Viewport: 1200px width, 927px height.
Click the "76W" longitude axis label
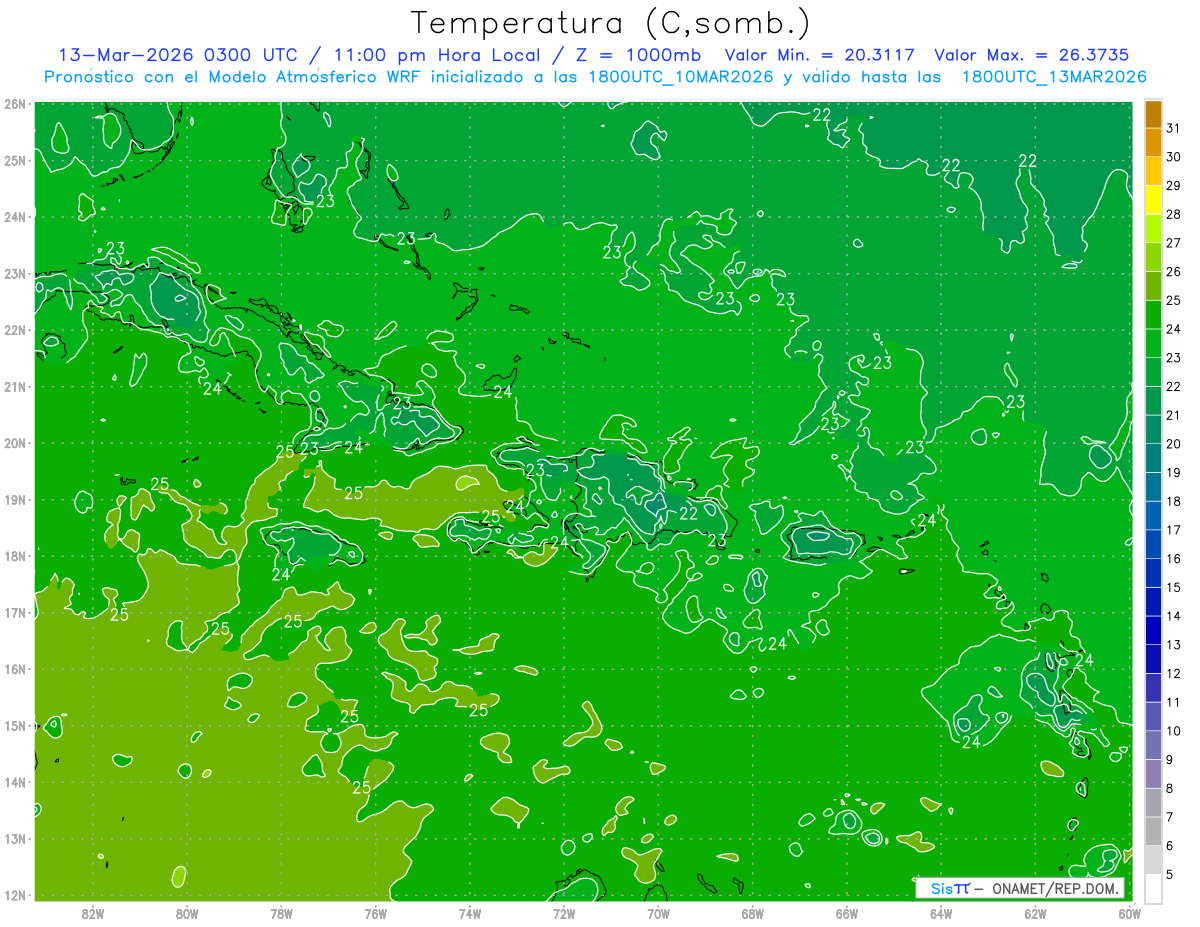375,913
